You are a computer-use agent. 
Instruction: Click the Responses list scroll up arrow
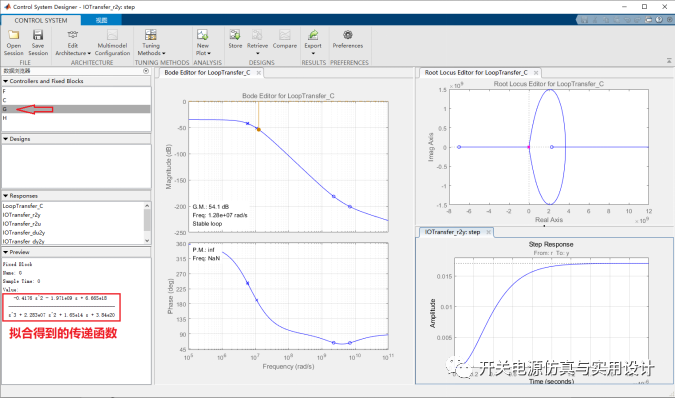[147, 206]
